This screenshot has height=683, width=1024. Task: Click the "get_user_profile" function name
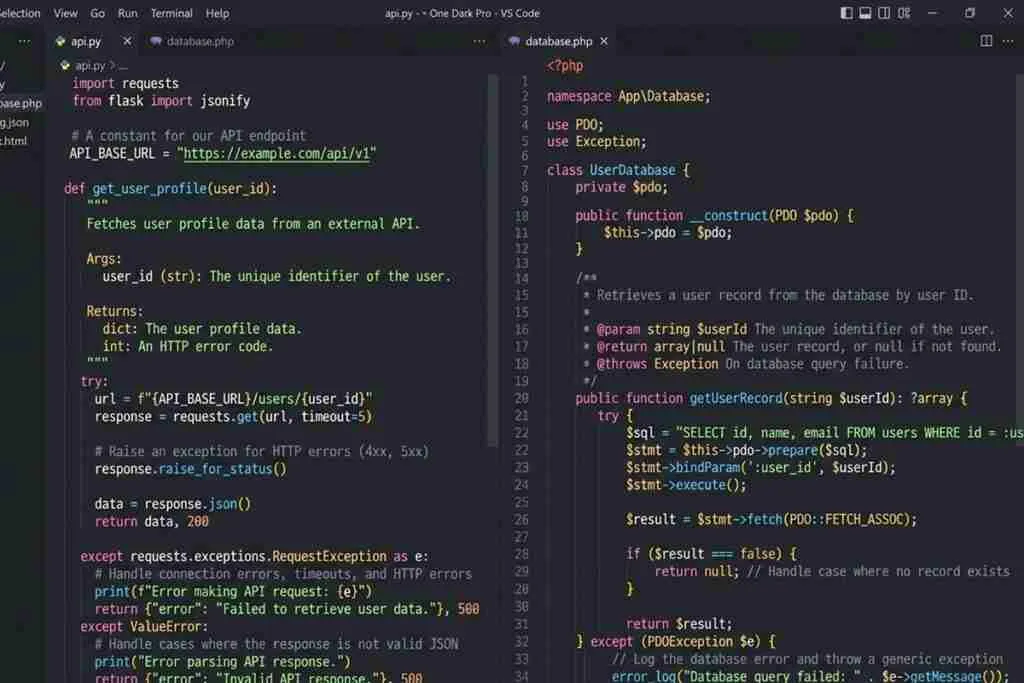pos(150,189)
